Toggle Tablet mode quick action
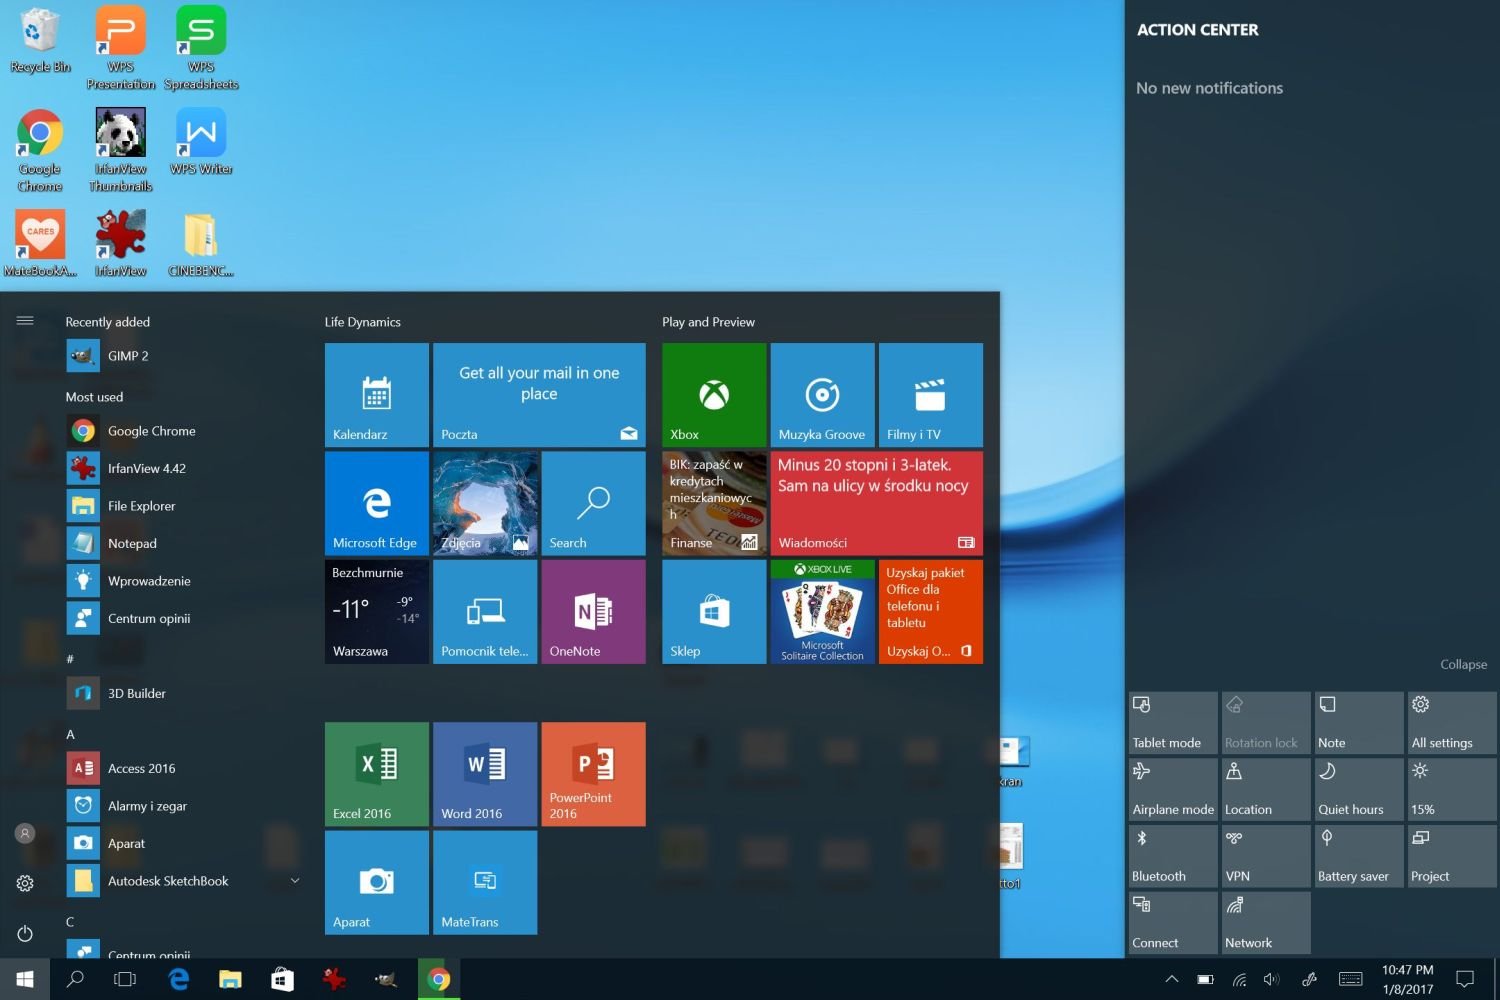This screenshot has width=1500, height=1000. click(1173, 723)
